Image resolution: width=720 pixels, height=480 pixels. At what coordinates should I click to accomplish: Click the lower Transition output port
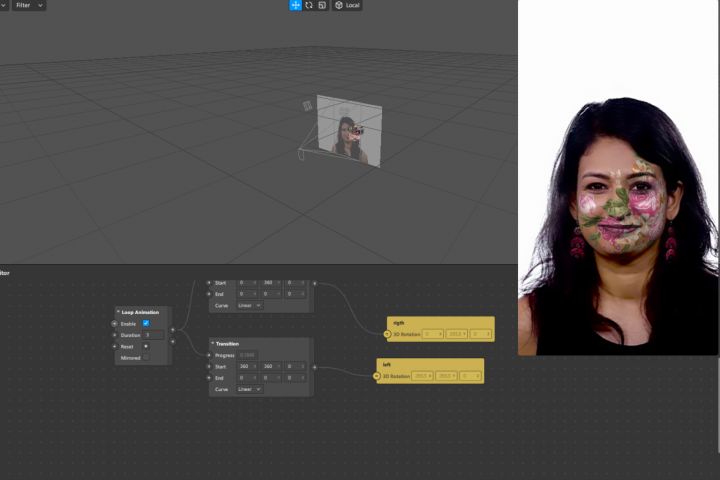tap(315, 367)
